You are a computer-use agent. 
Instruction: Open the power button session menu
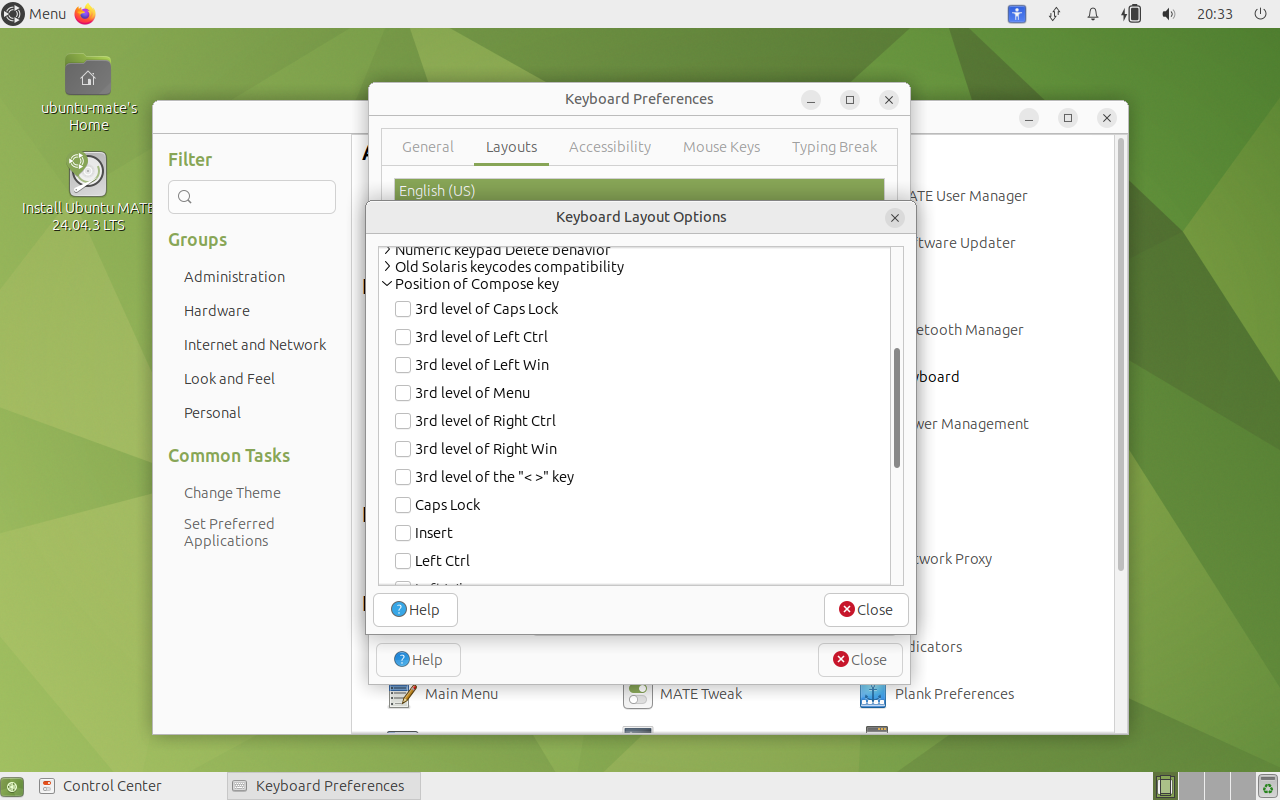[1260, 14]
